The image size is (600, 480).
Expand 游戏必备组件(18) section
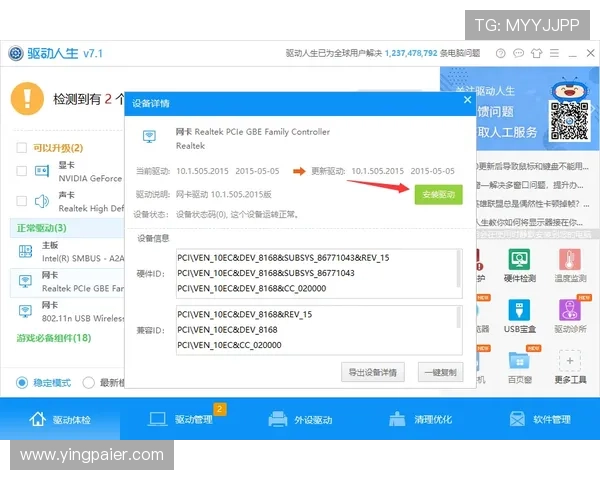[54, 338]
